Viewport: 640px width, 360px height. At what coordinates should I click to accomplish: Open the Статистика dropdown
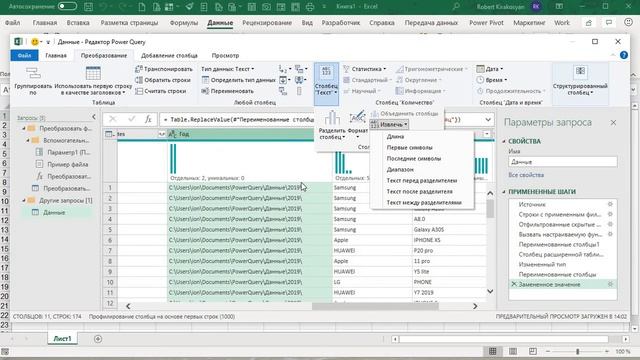coord(364,69)
